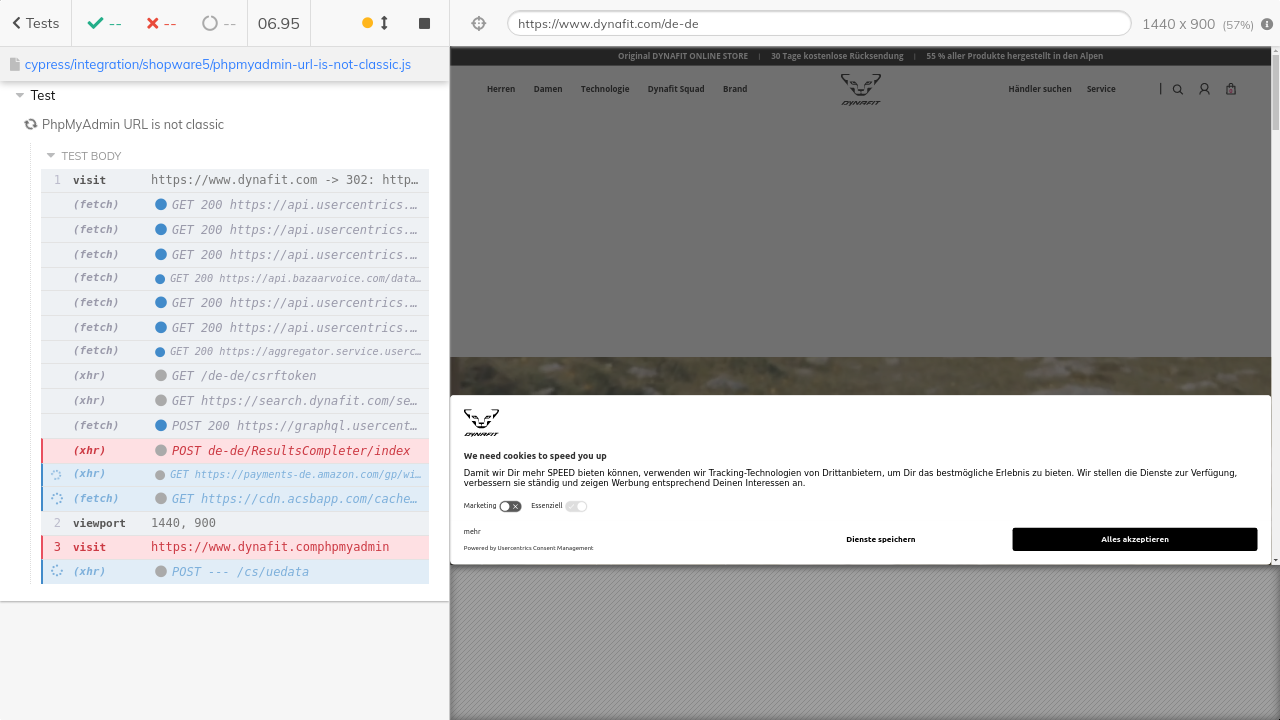This screenshot has width=1280, height=720.
Task: Toggle the Essenziell cookies switch
Action: tap(576, 506)
